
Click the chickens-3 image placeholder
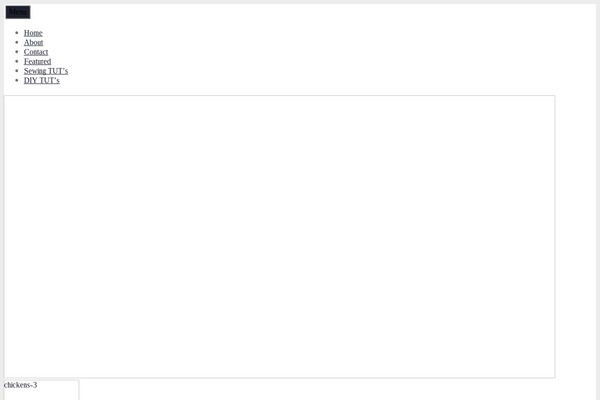41,390
